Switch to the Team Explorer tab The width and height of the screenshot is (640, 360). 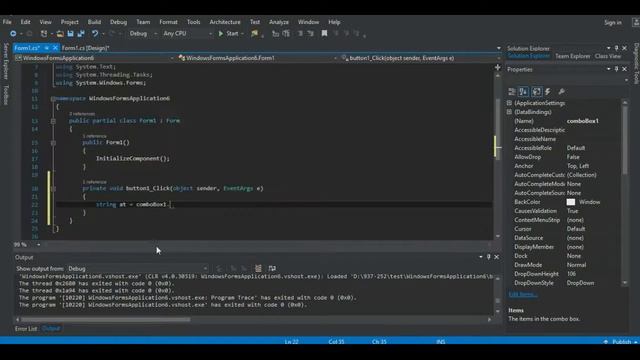click(572, 56)
